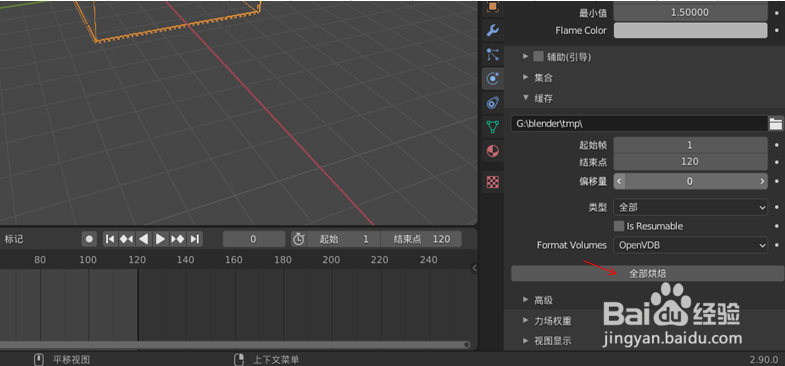This screenshot has height=366, width=785.
Task: Click the animate dot beside 结束点 in cache
Action: [776, 162]
